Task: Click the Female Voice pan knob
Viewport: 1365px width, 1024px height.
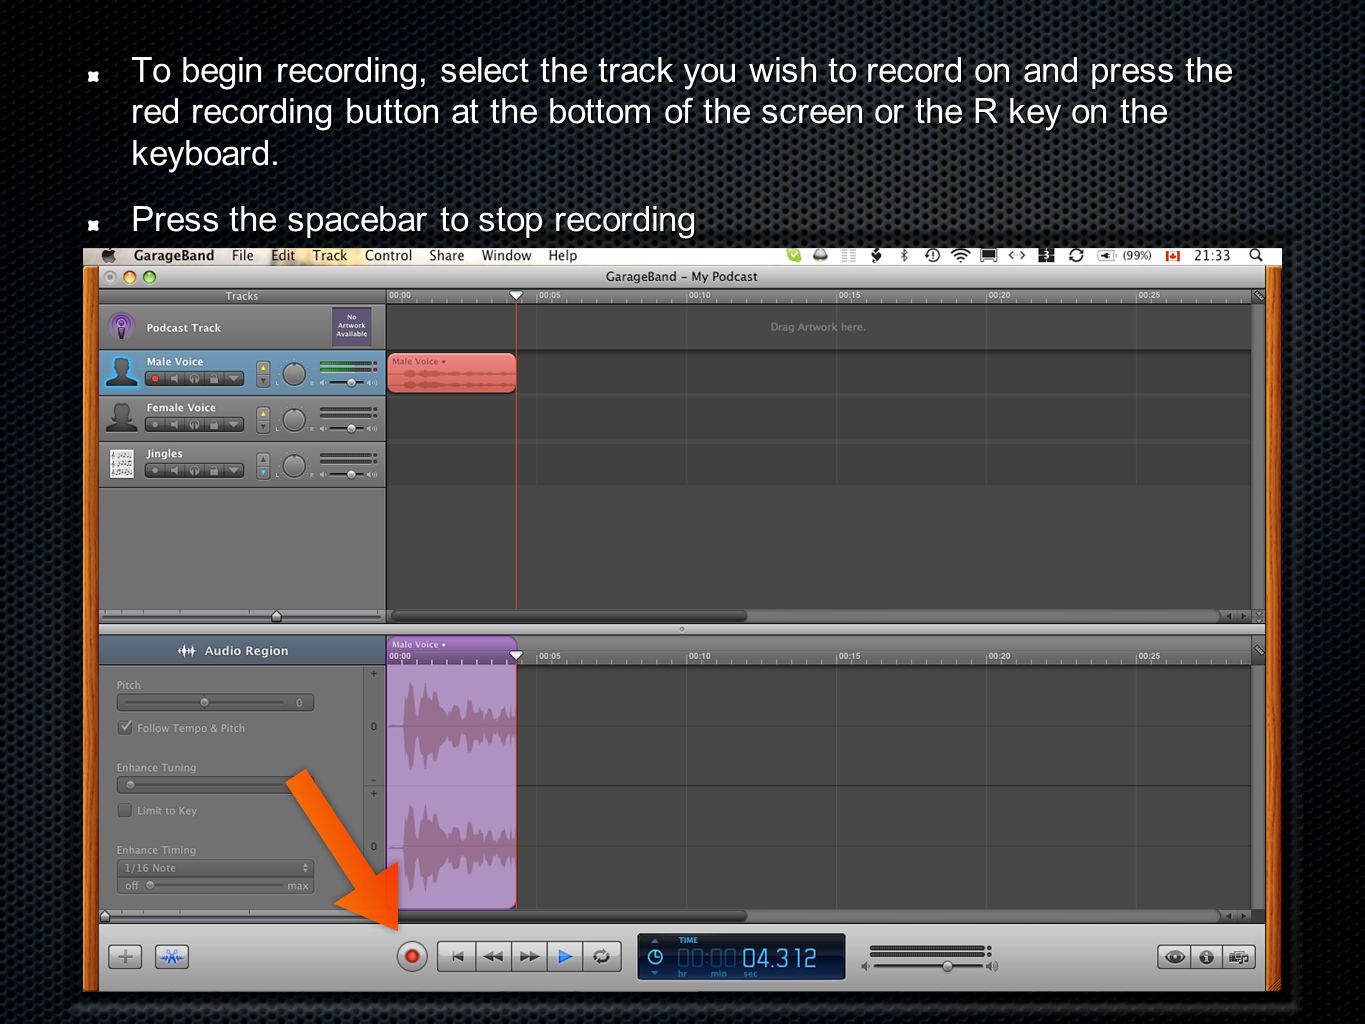Action: tap(294, 420)
